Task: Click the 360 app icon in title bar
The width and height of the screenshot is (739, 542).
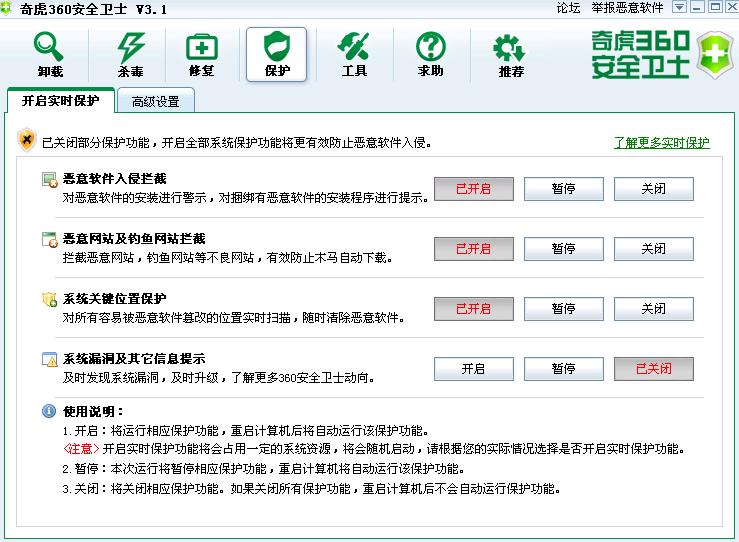Action: 6,8
